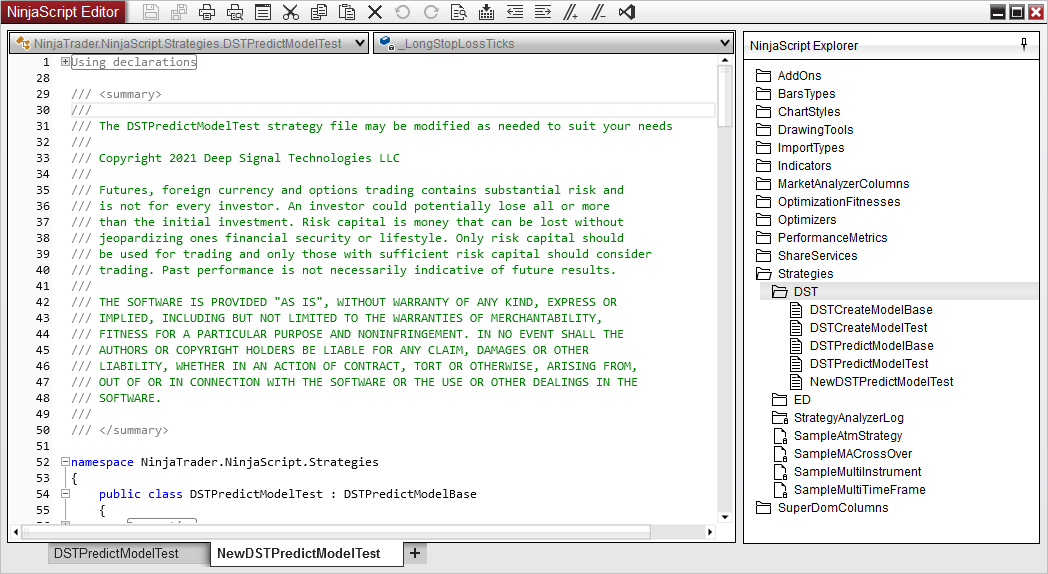Click the Cut scissors icon
This screenshot has width=1048, height=574.
[291, 11]
